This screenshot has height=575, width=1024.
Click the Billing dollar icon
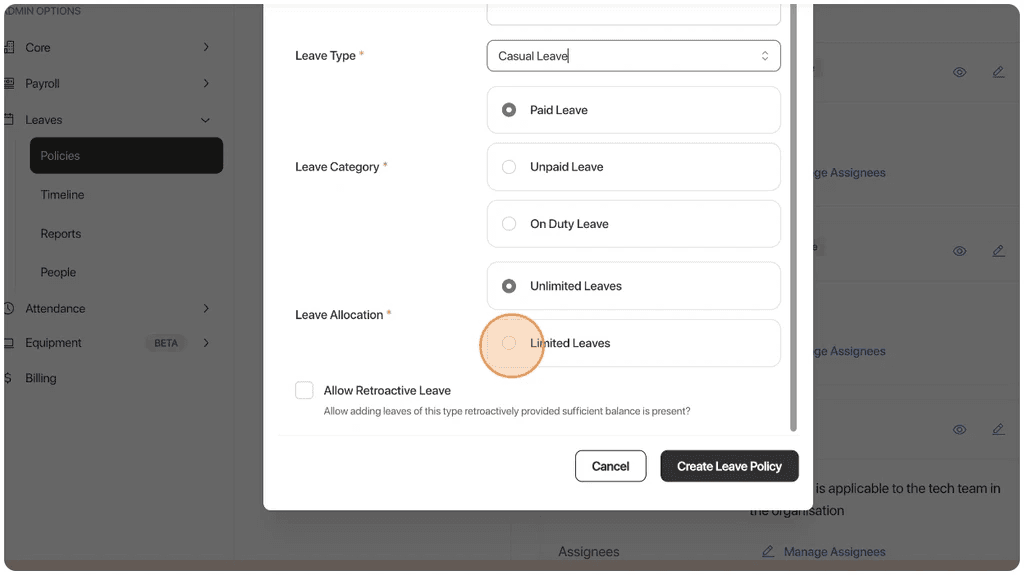(x=8, y=378)
